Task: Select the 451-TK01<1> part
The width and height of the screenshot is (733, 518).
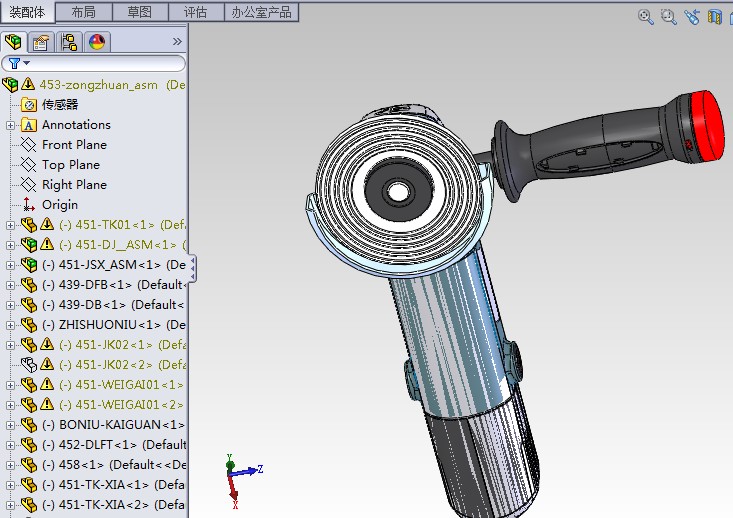Action: click(122, 225)
